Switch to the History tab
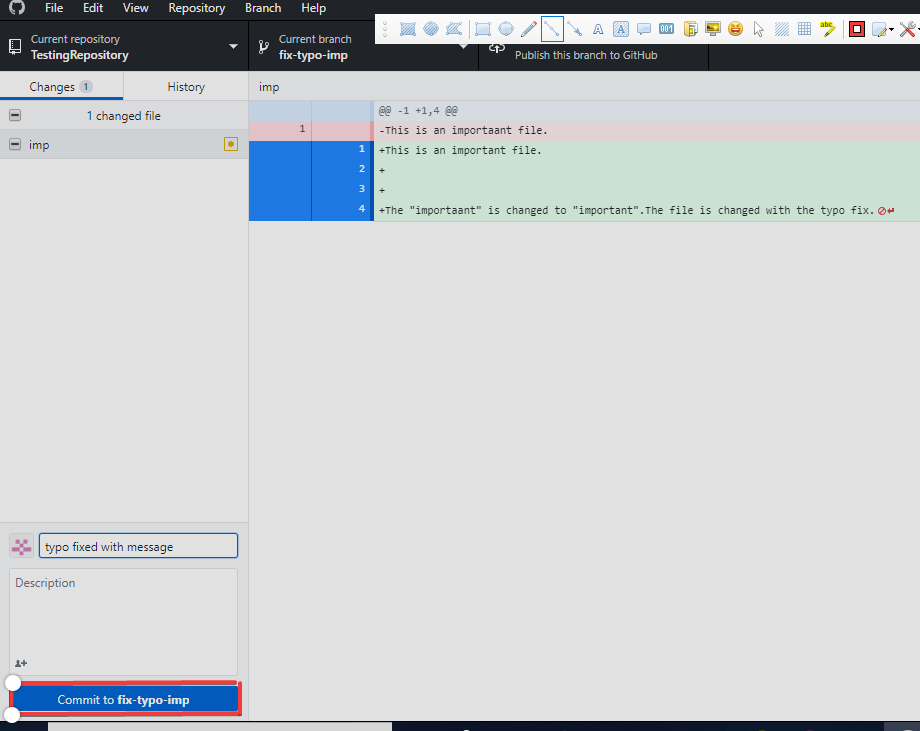 tap(186, 87)
